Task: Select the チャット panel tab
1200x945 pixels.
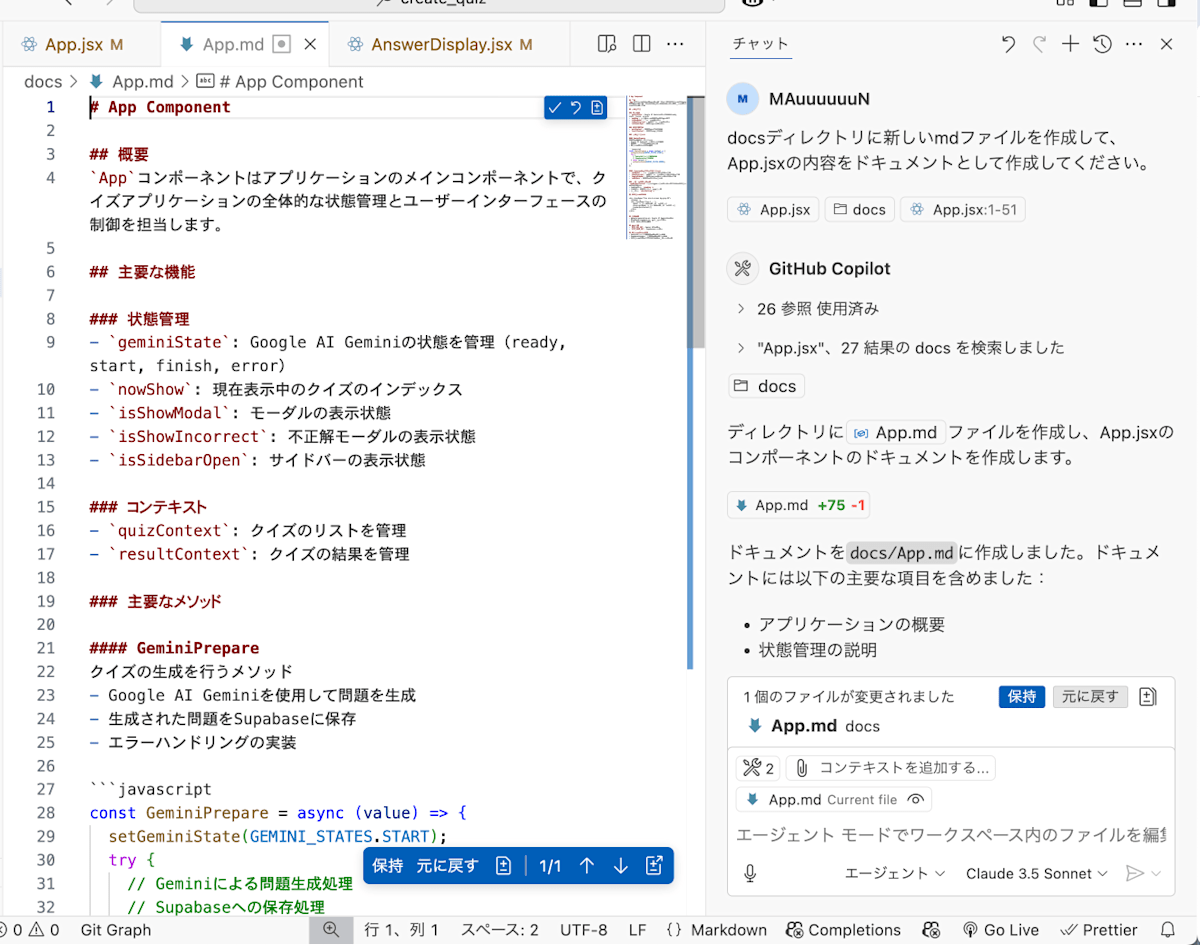Action: 761,44
